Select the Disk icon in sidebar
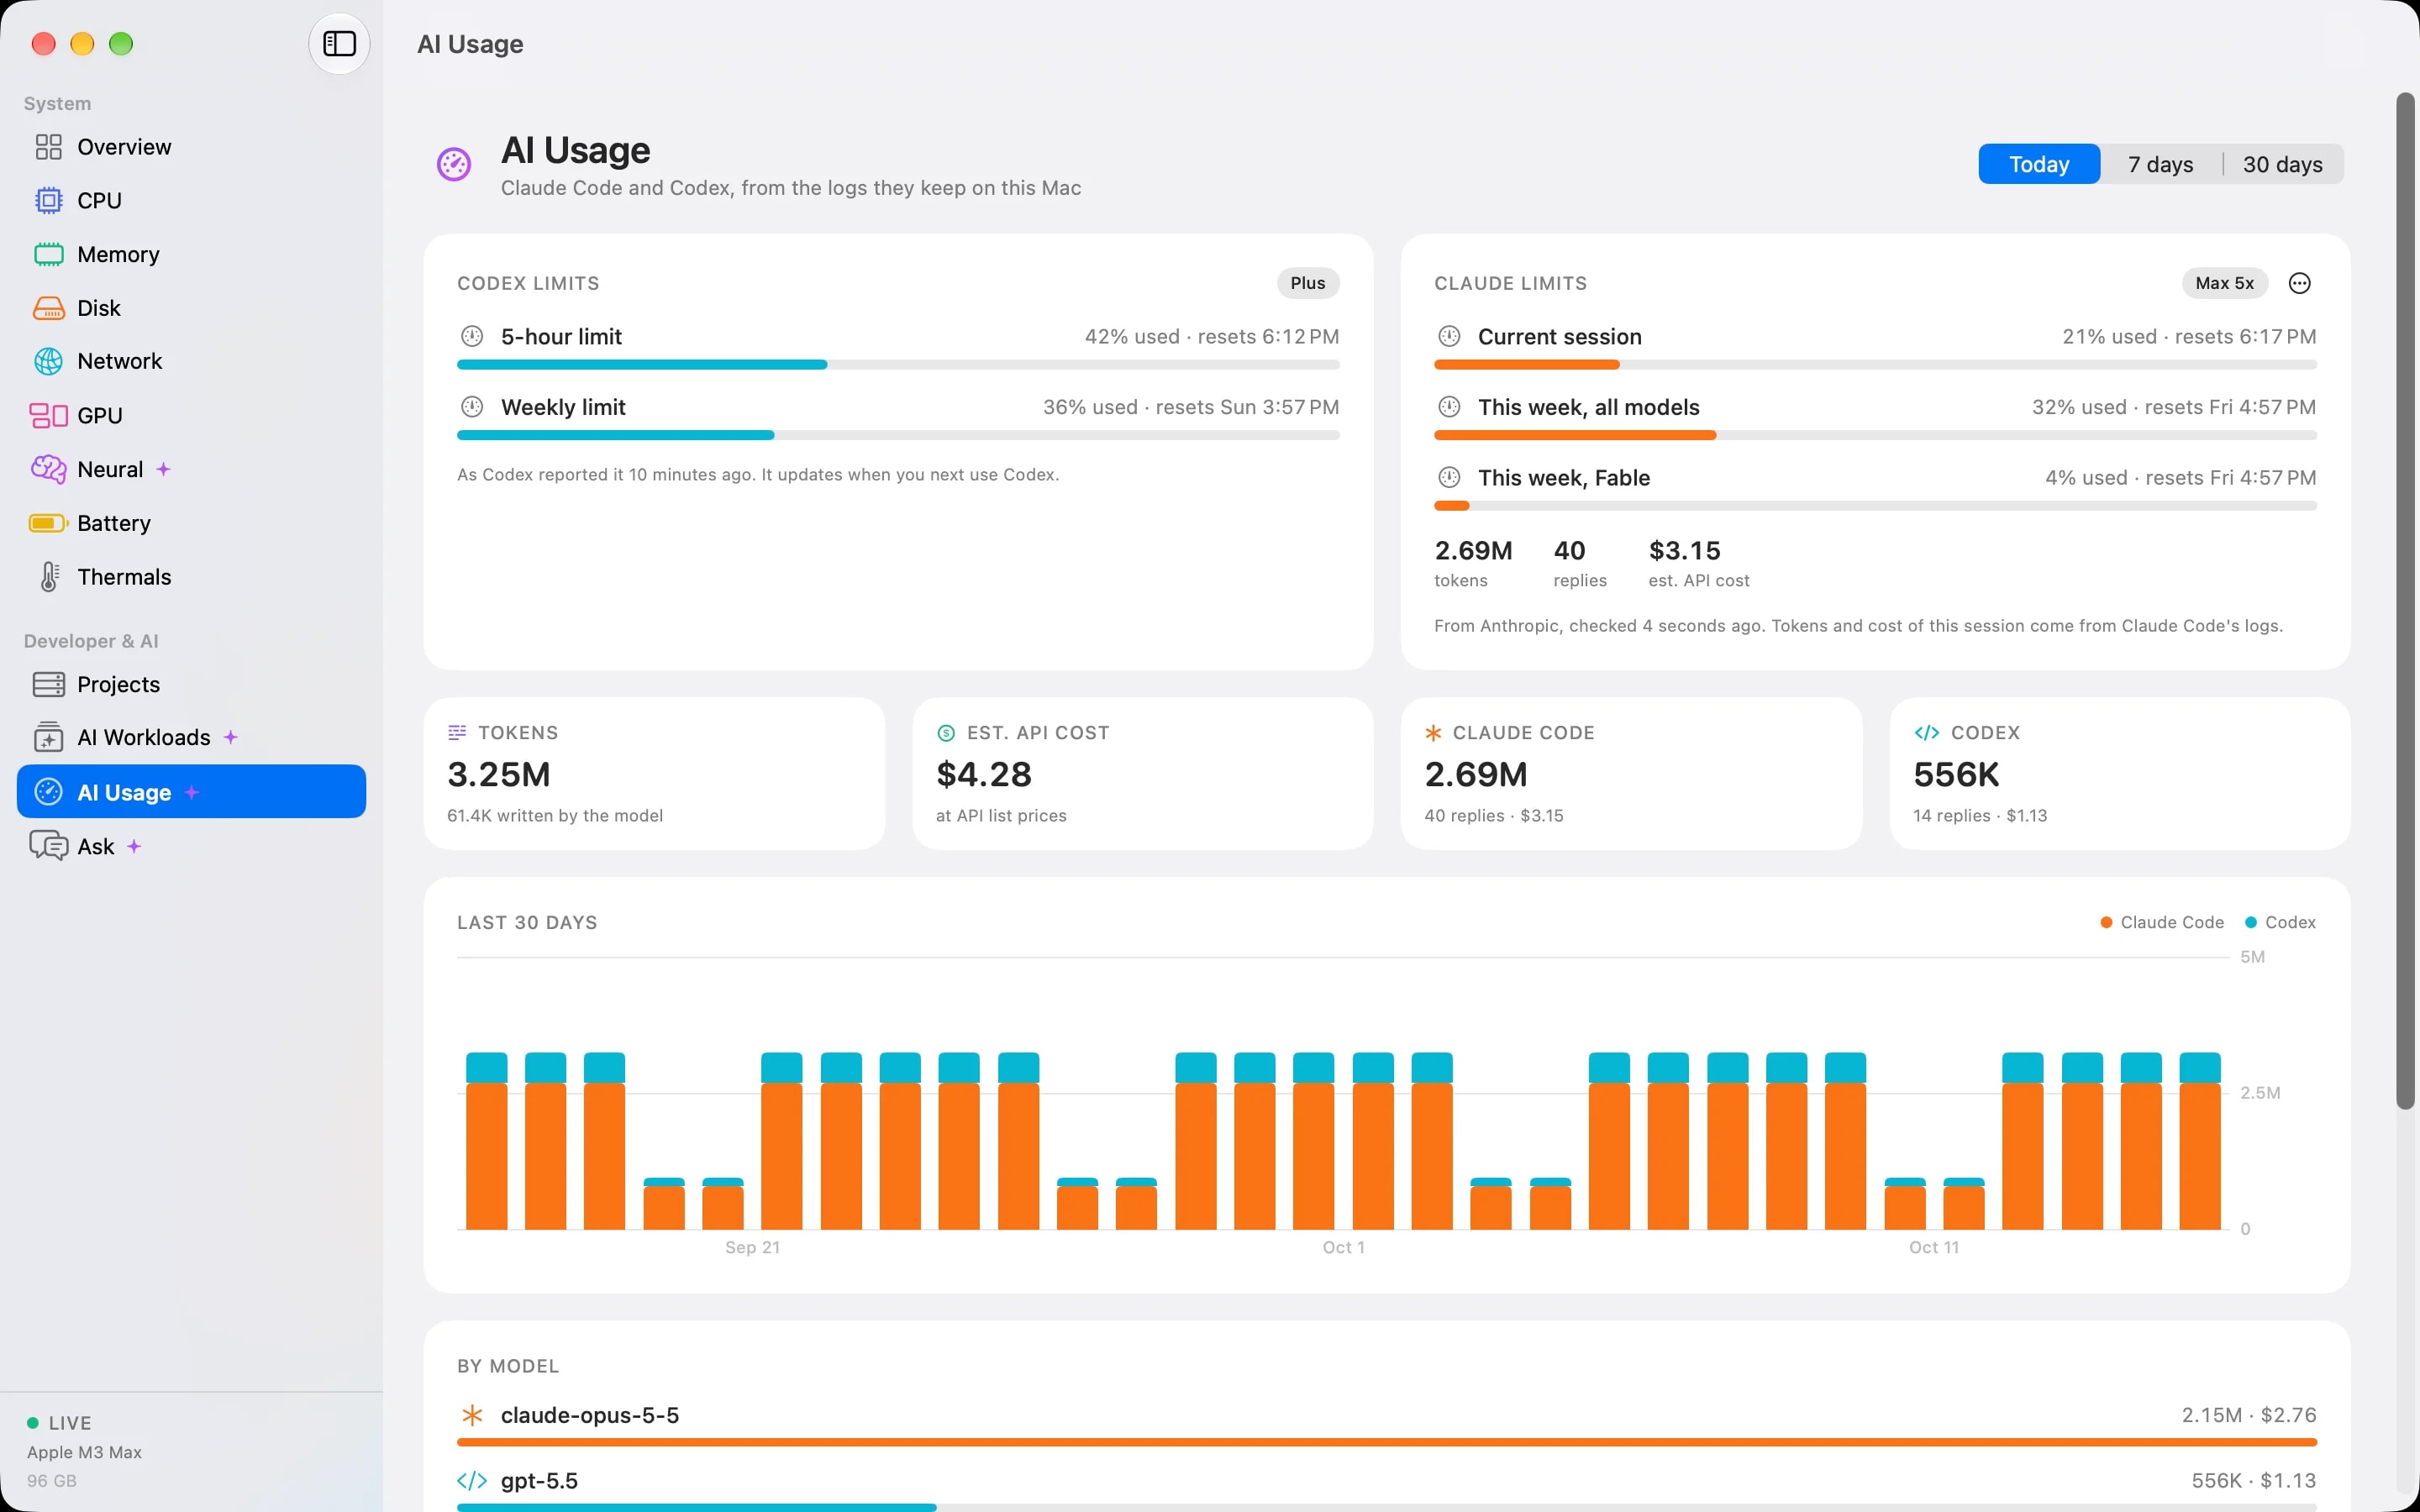 [48, 308]
